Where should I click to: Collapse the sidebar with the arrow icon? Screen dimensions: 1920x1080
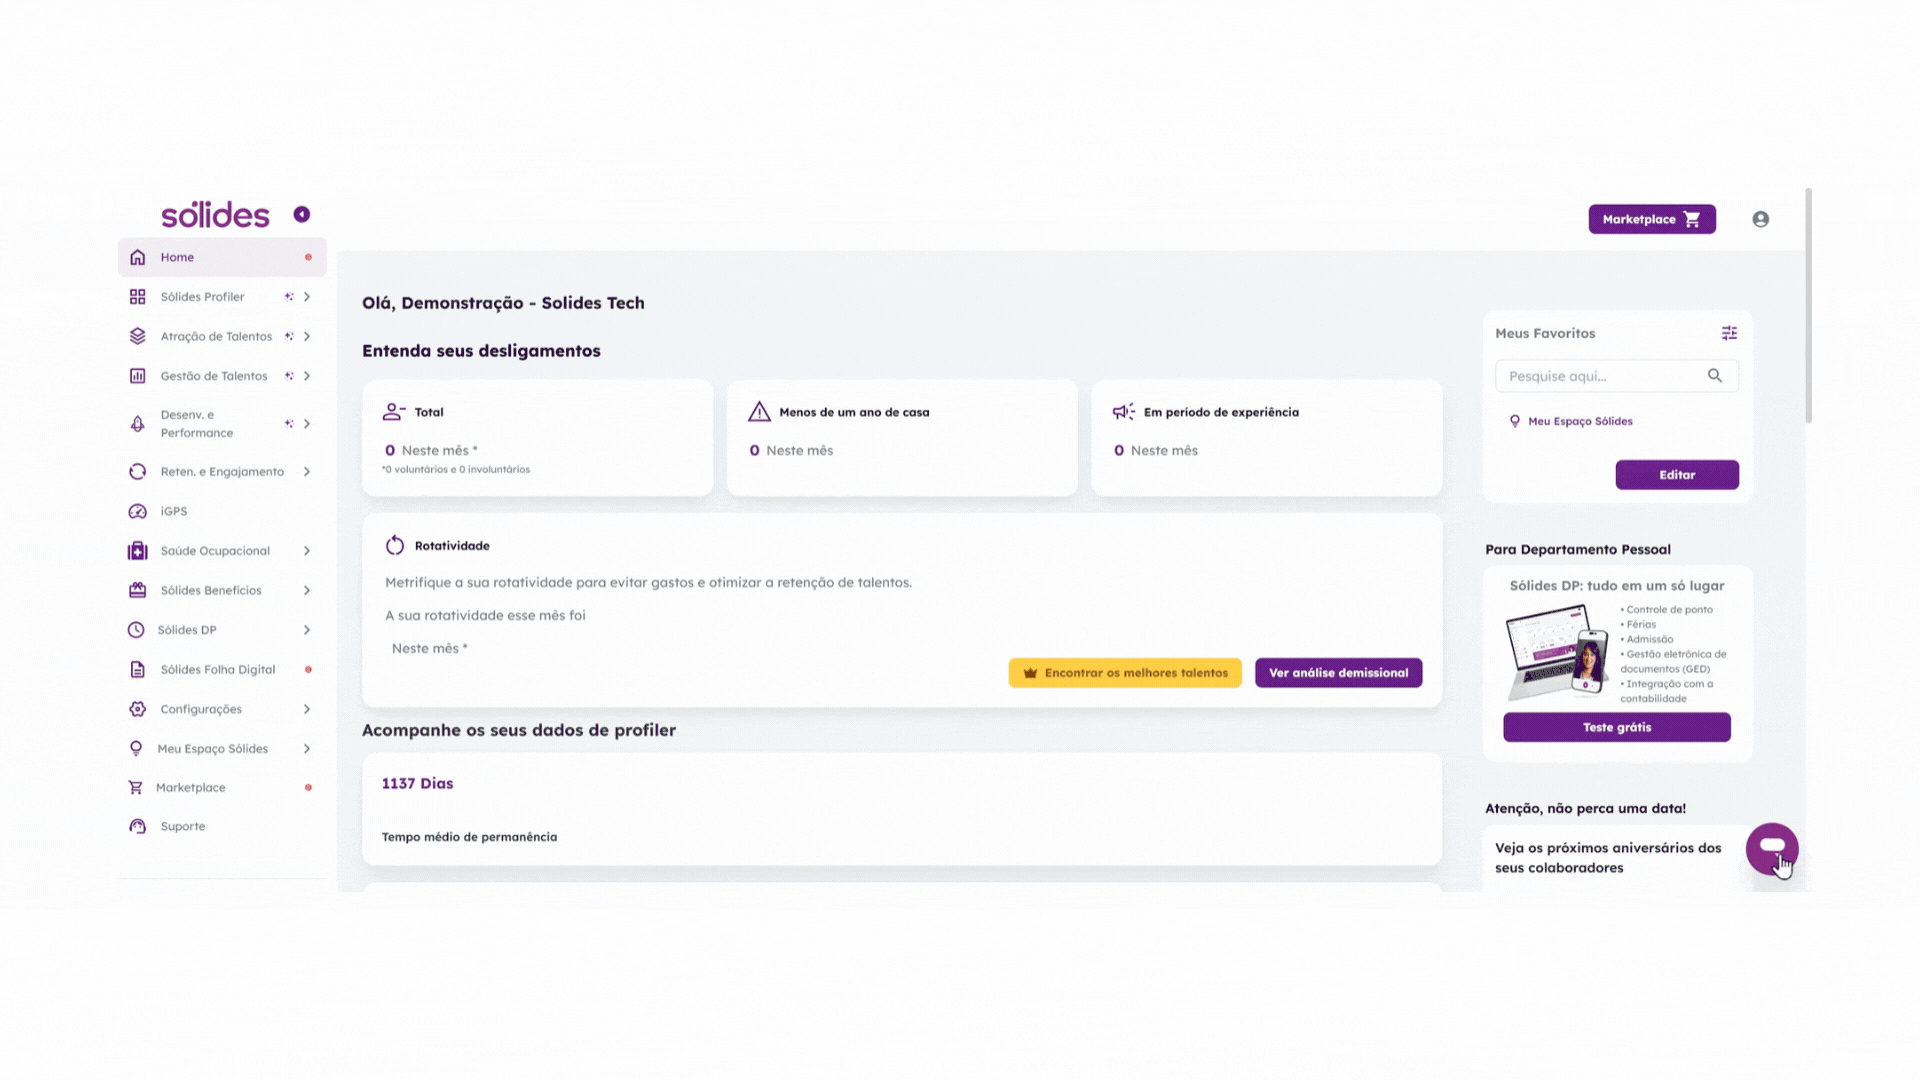pyautogui.click(x=301, y=214)
